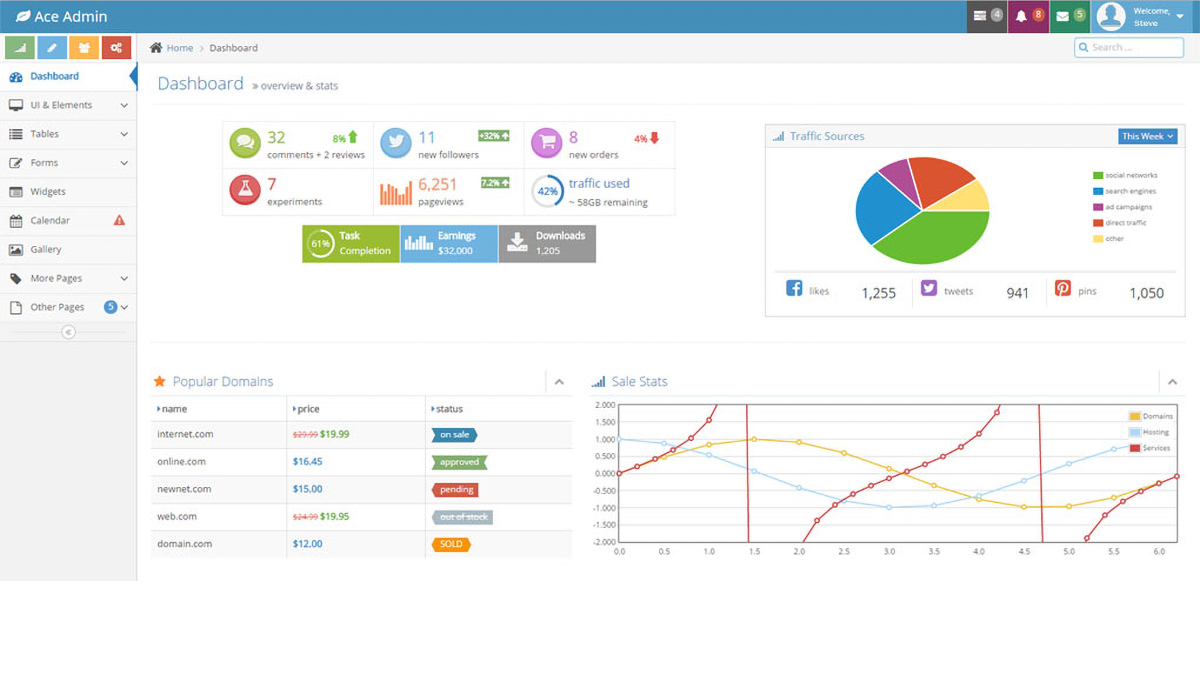1200x675 pixels.
Task: Click the orange pageviews bar chart icon
Action: [x=396, y=193]
